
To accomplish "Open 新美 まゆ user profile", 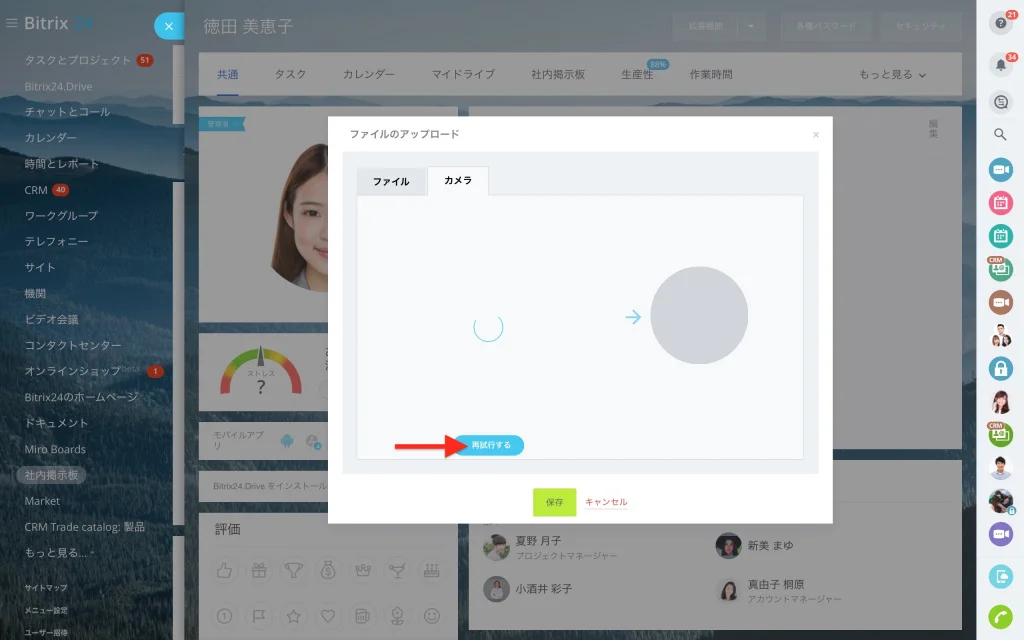I will pyautogui.click(x=770, y=545).
